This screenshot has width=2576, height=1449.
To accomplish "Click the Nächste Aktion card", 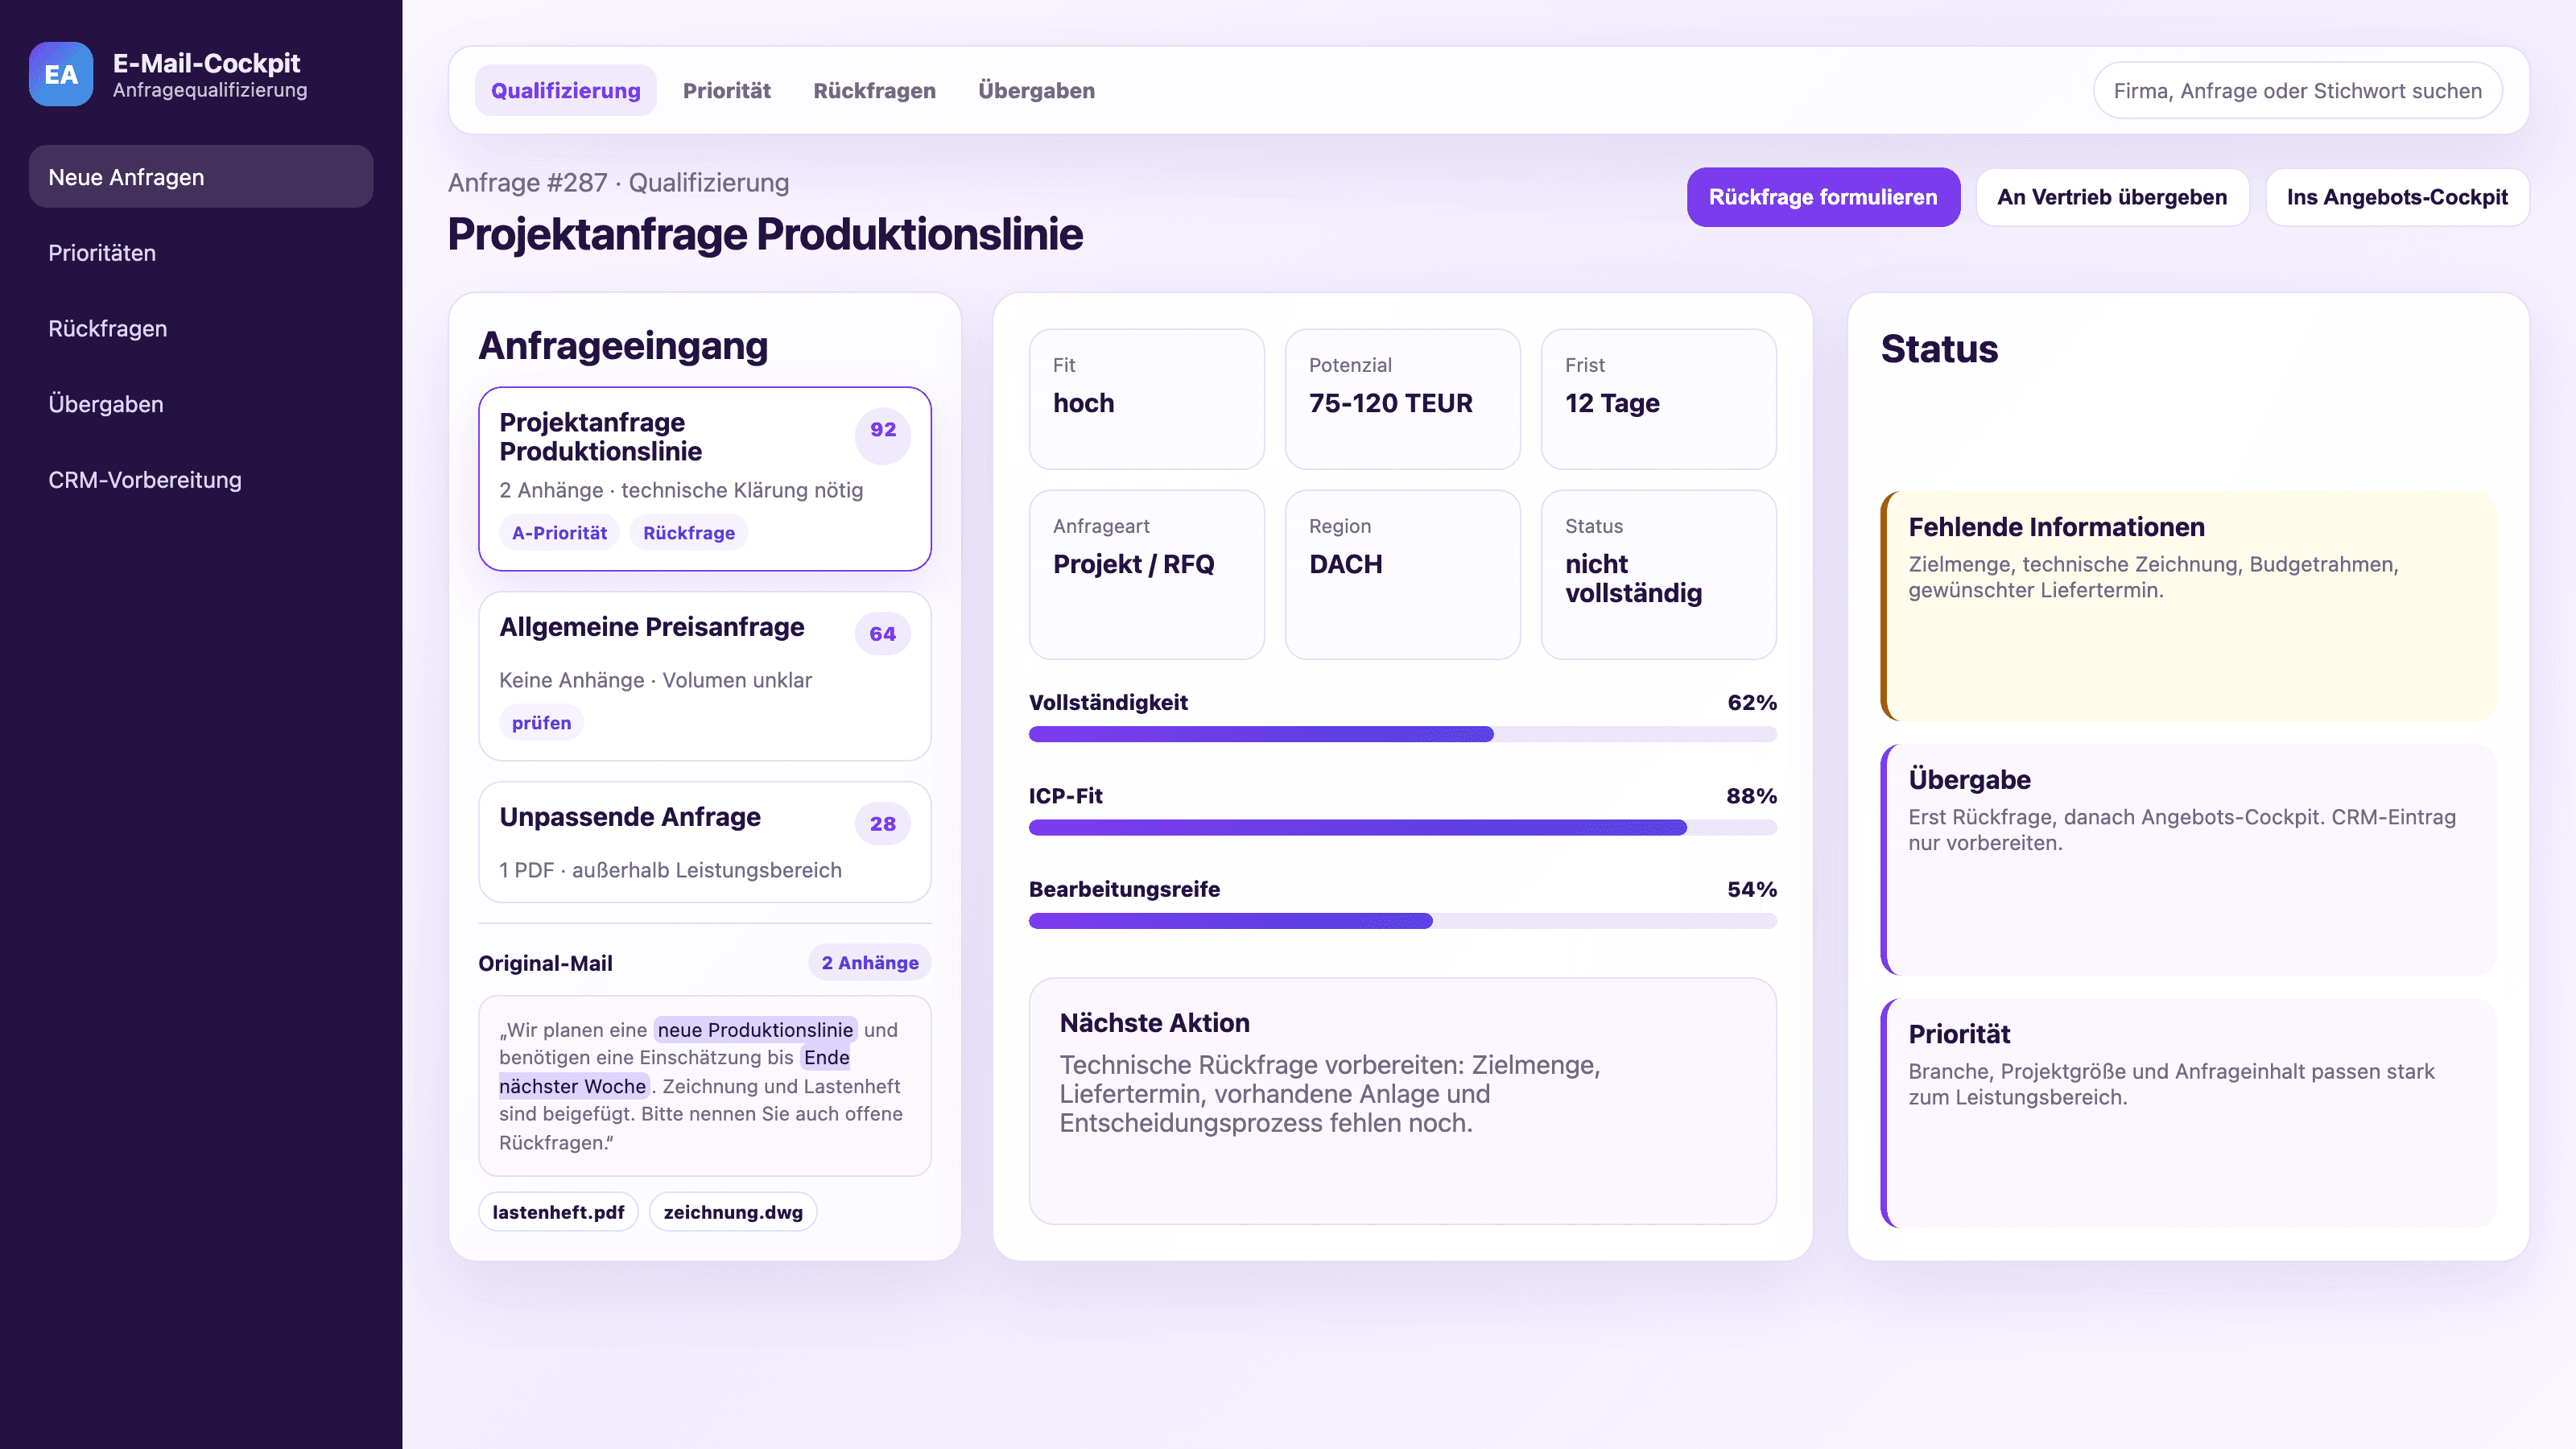I will click(x=1403, y=1101).
